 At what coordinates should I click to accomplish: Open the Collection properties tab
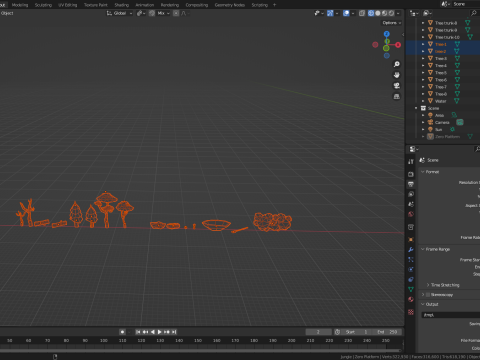point(411,227)
